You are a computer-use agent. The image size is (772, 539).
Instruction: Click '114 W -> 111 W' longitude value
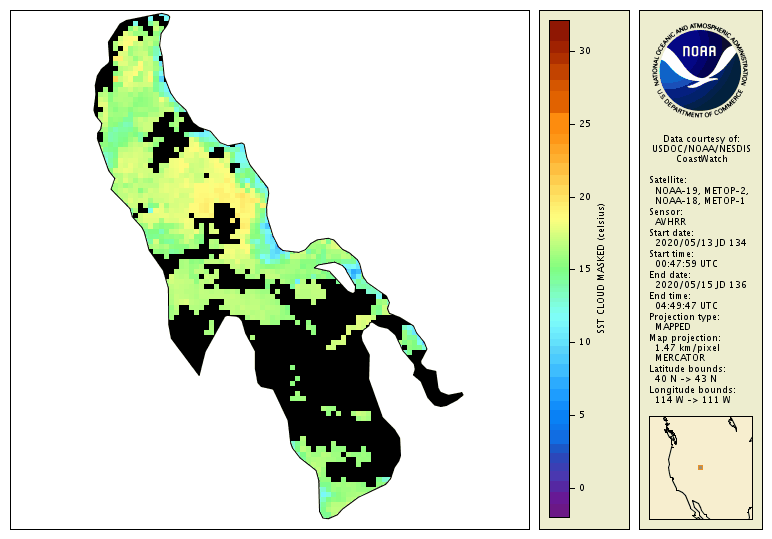click(692, 400)
